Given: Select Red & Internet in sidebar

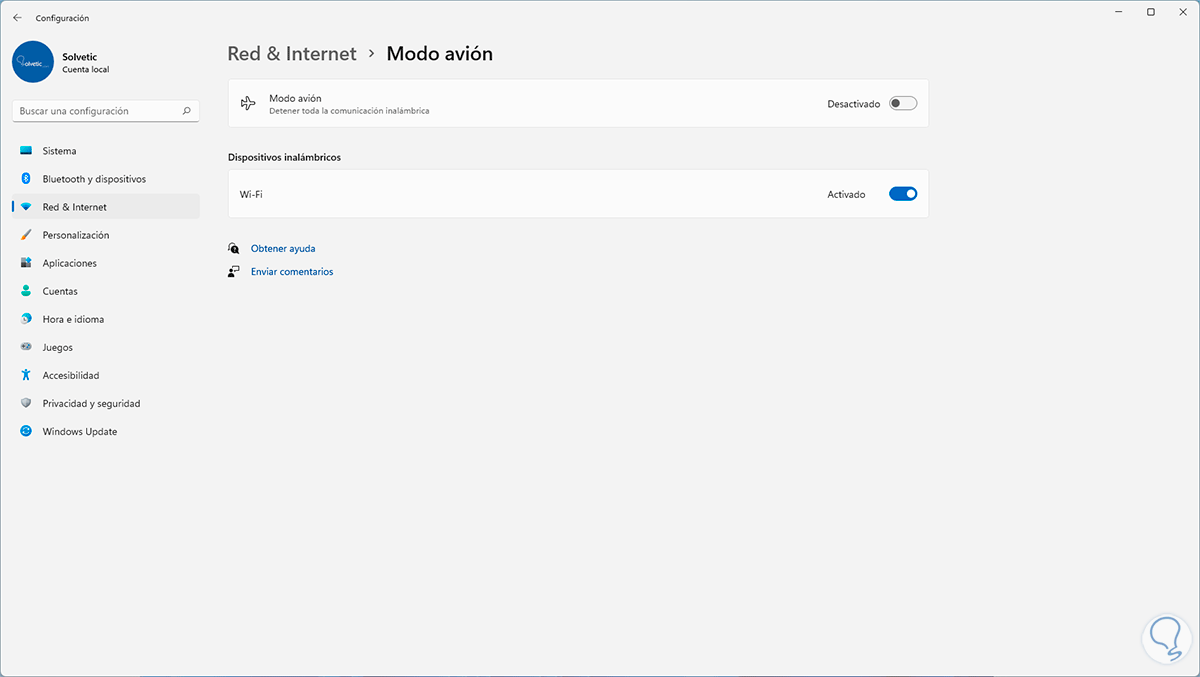Looking at the screenshot, I should (74, 207).
